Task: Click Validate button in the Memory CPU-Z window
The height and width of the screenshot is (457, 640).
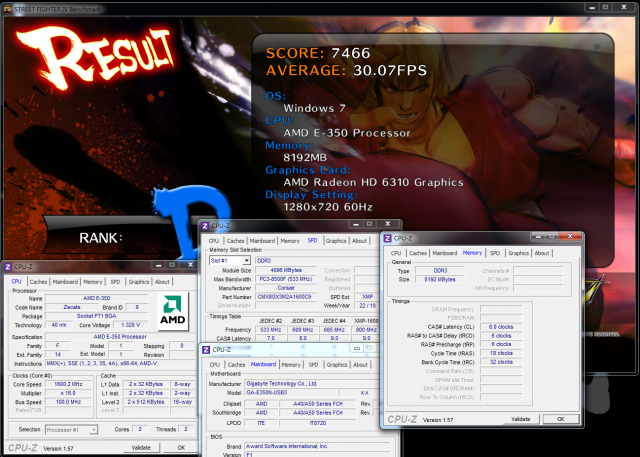Action: click(520, 419)
